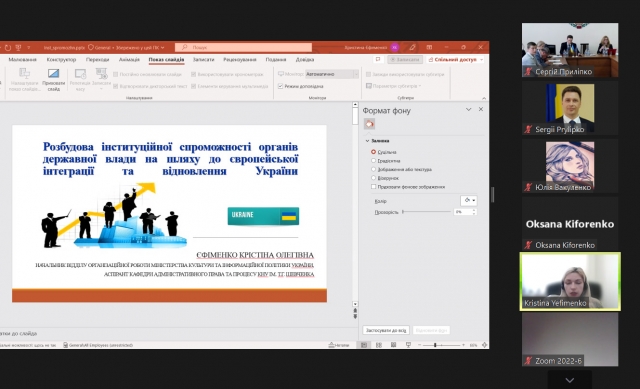This screenshot has height=389, width=640.
Task: Click the fit slide to window icon
Action: (x=484, y=345)
